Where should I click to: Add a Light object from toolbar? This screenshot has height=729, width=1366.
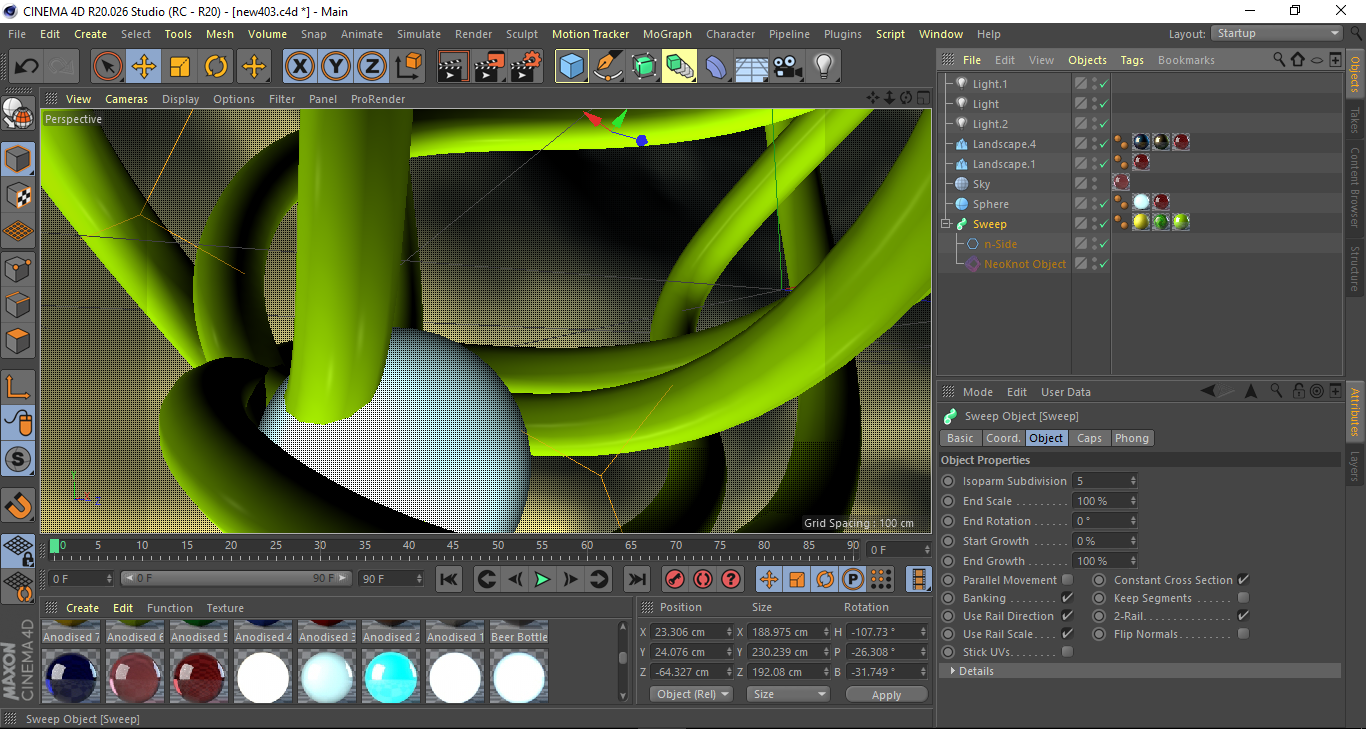[824, 67]
